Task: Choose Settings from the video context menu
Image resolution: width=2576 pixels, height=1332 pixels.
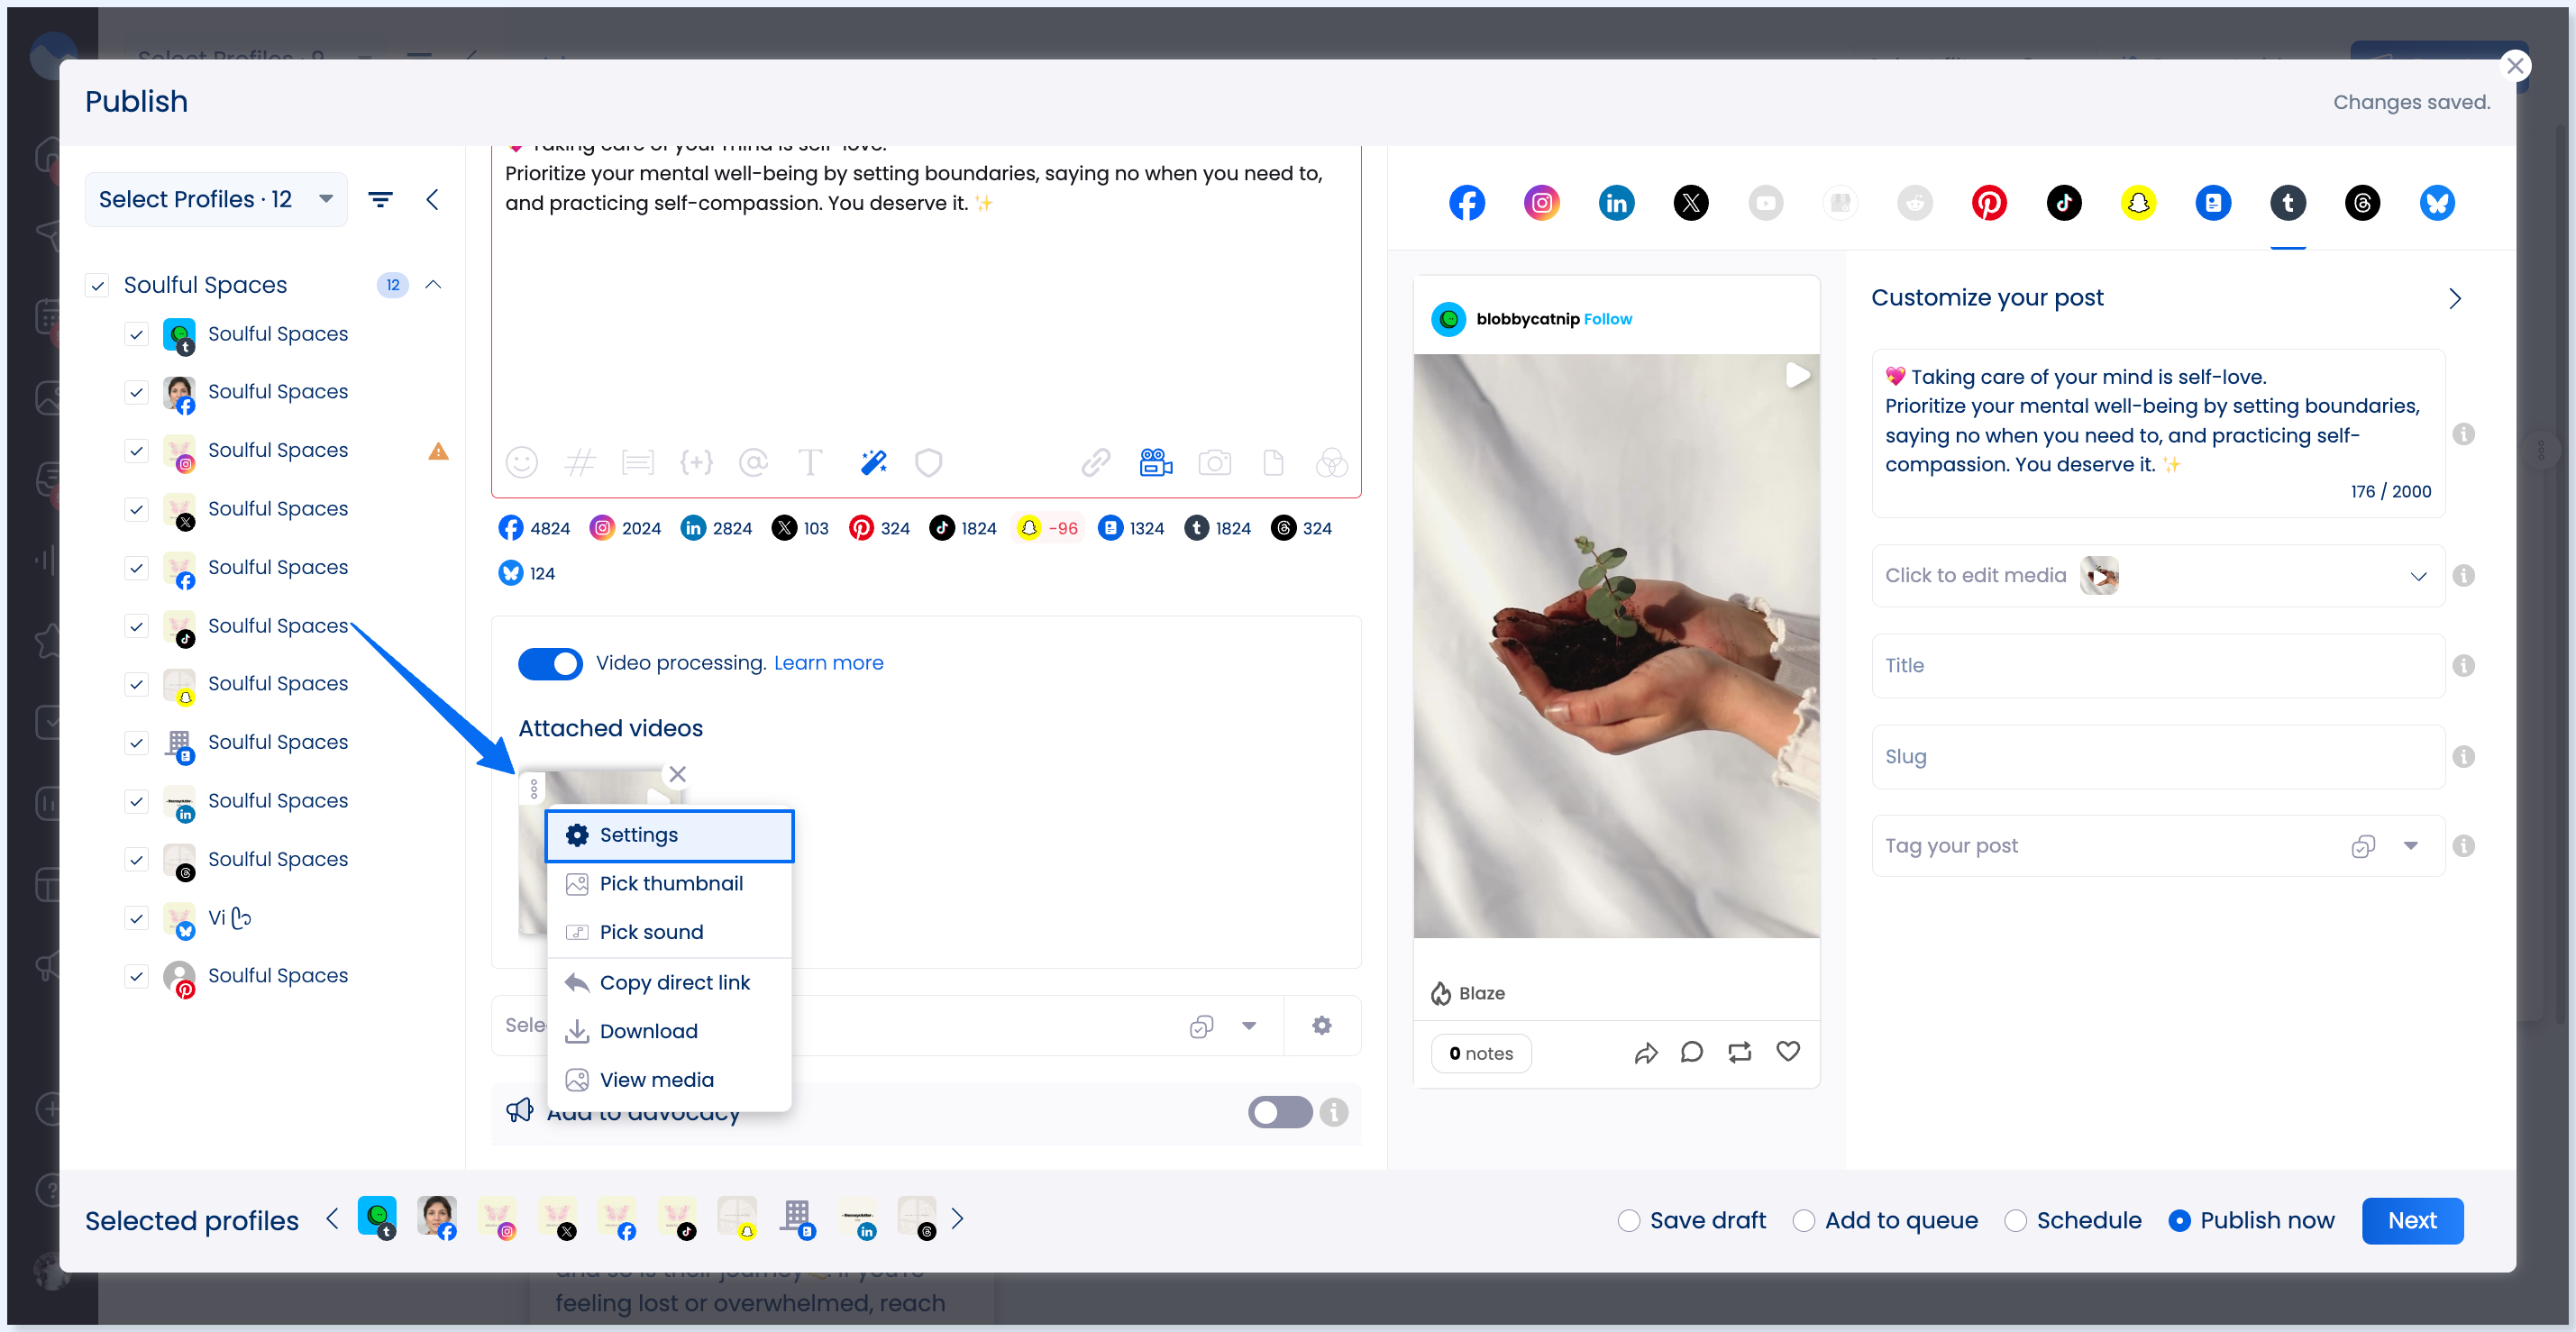Action: [x=669, y=835]
